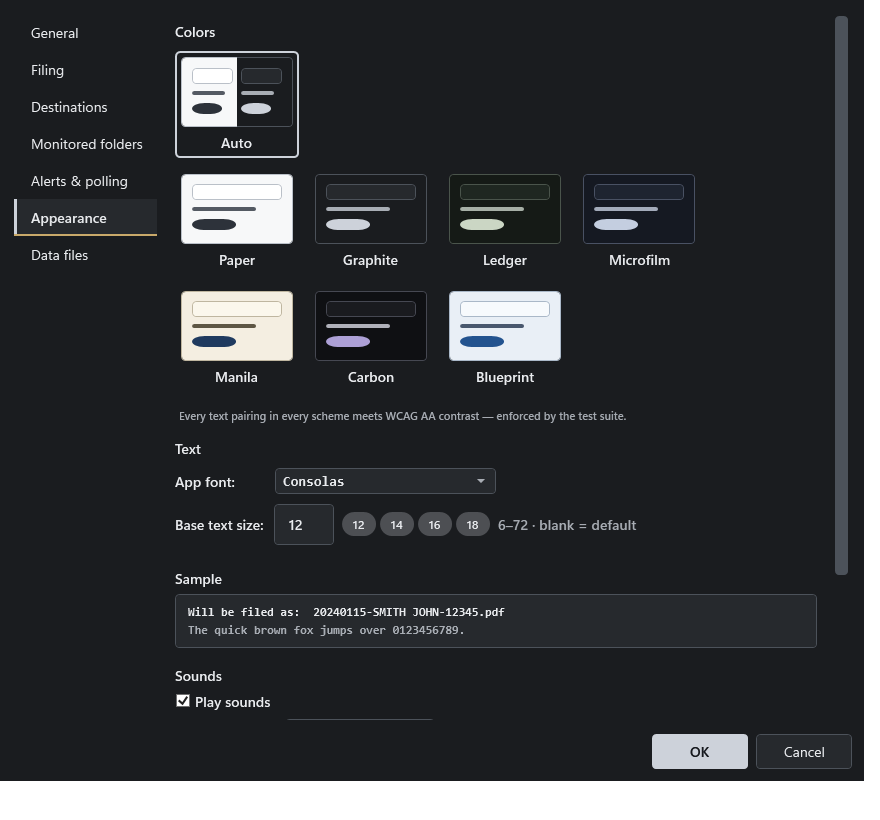
Task: Set text size to 12 preset
Action: [359, 525]
